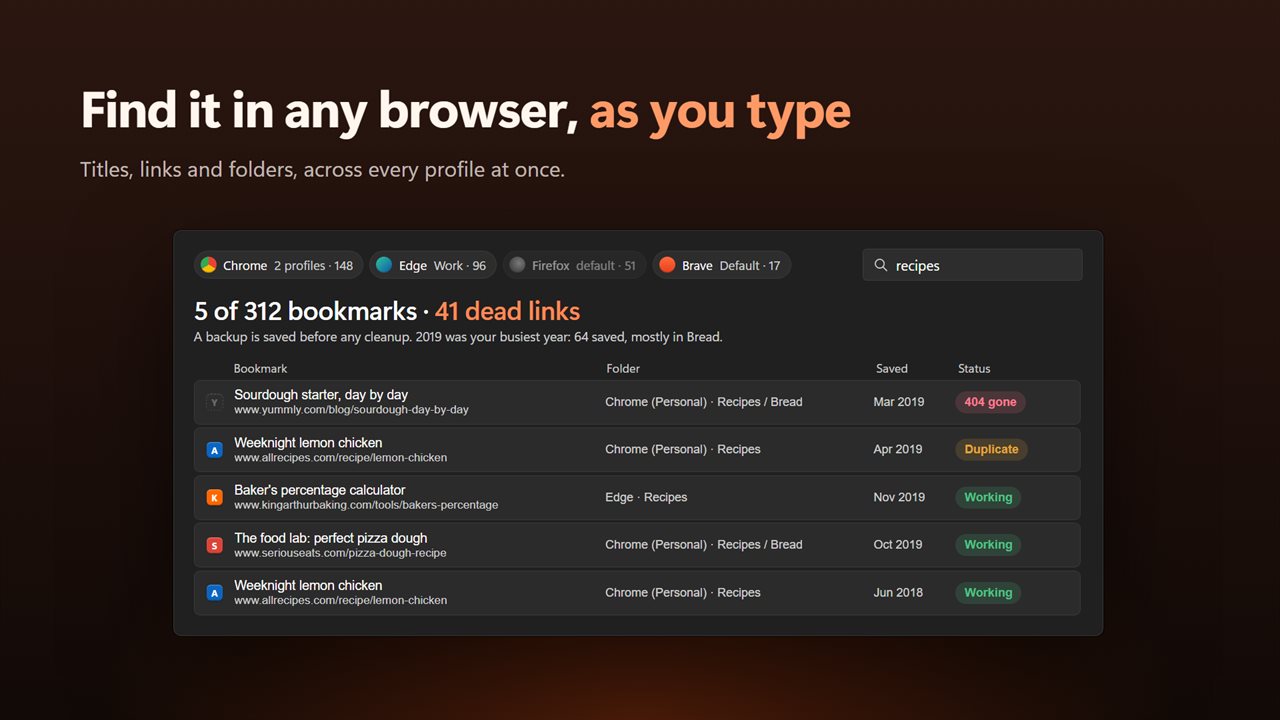This screenshot has width=1280, height=720.
Task: Click the Chrome browser logo icon
Action: 209,265
